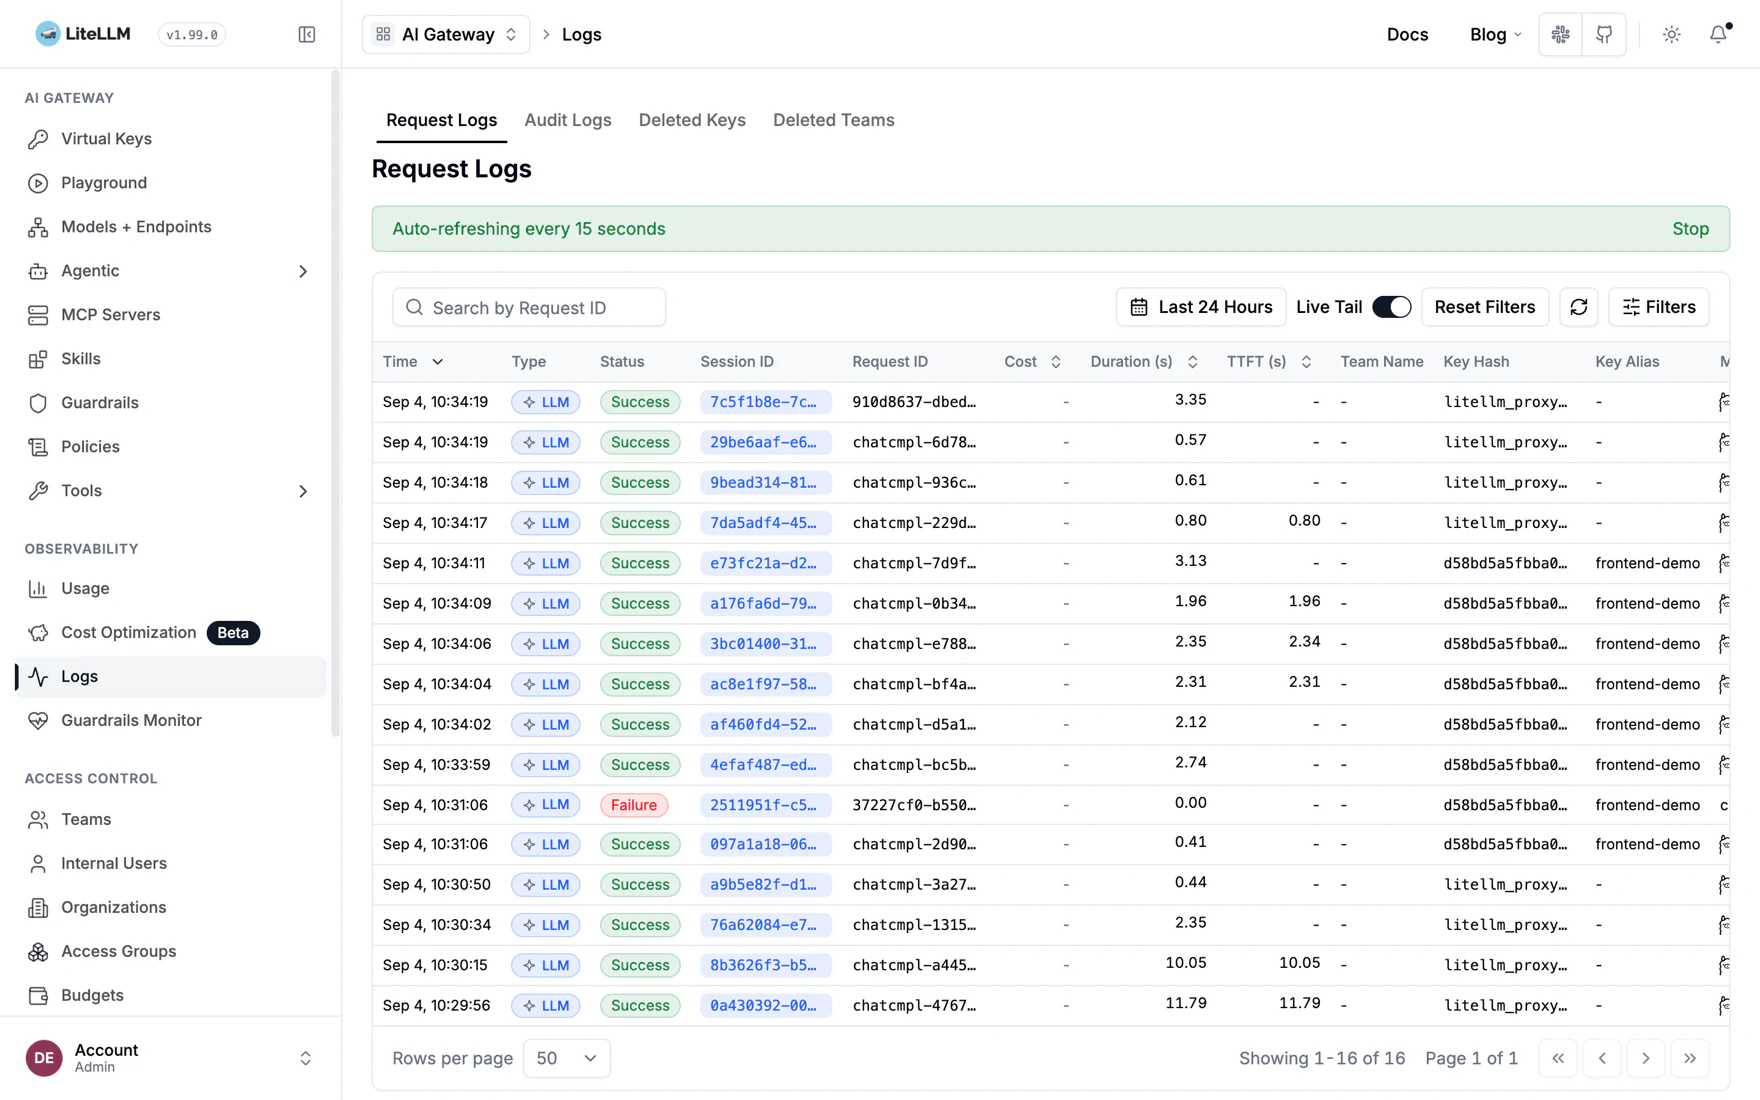Toggle the Live Tail switch

[x=1391, y=307]
